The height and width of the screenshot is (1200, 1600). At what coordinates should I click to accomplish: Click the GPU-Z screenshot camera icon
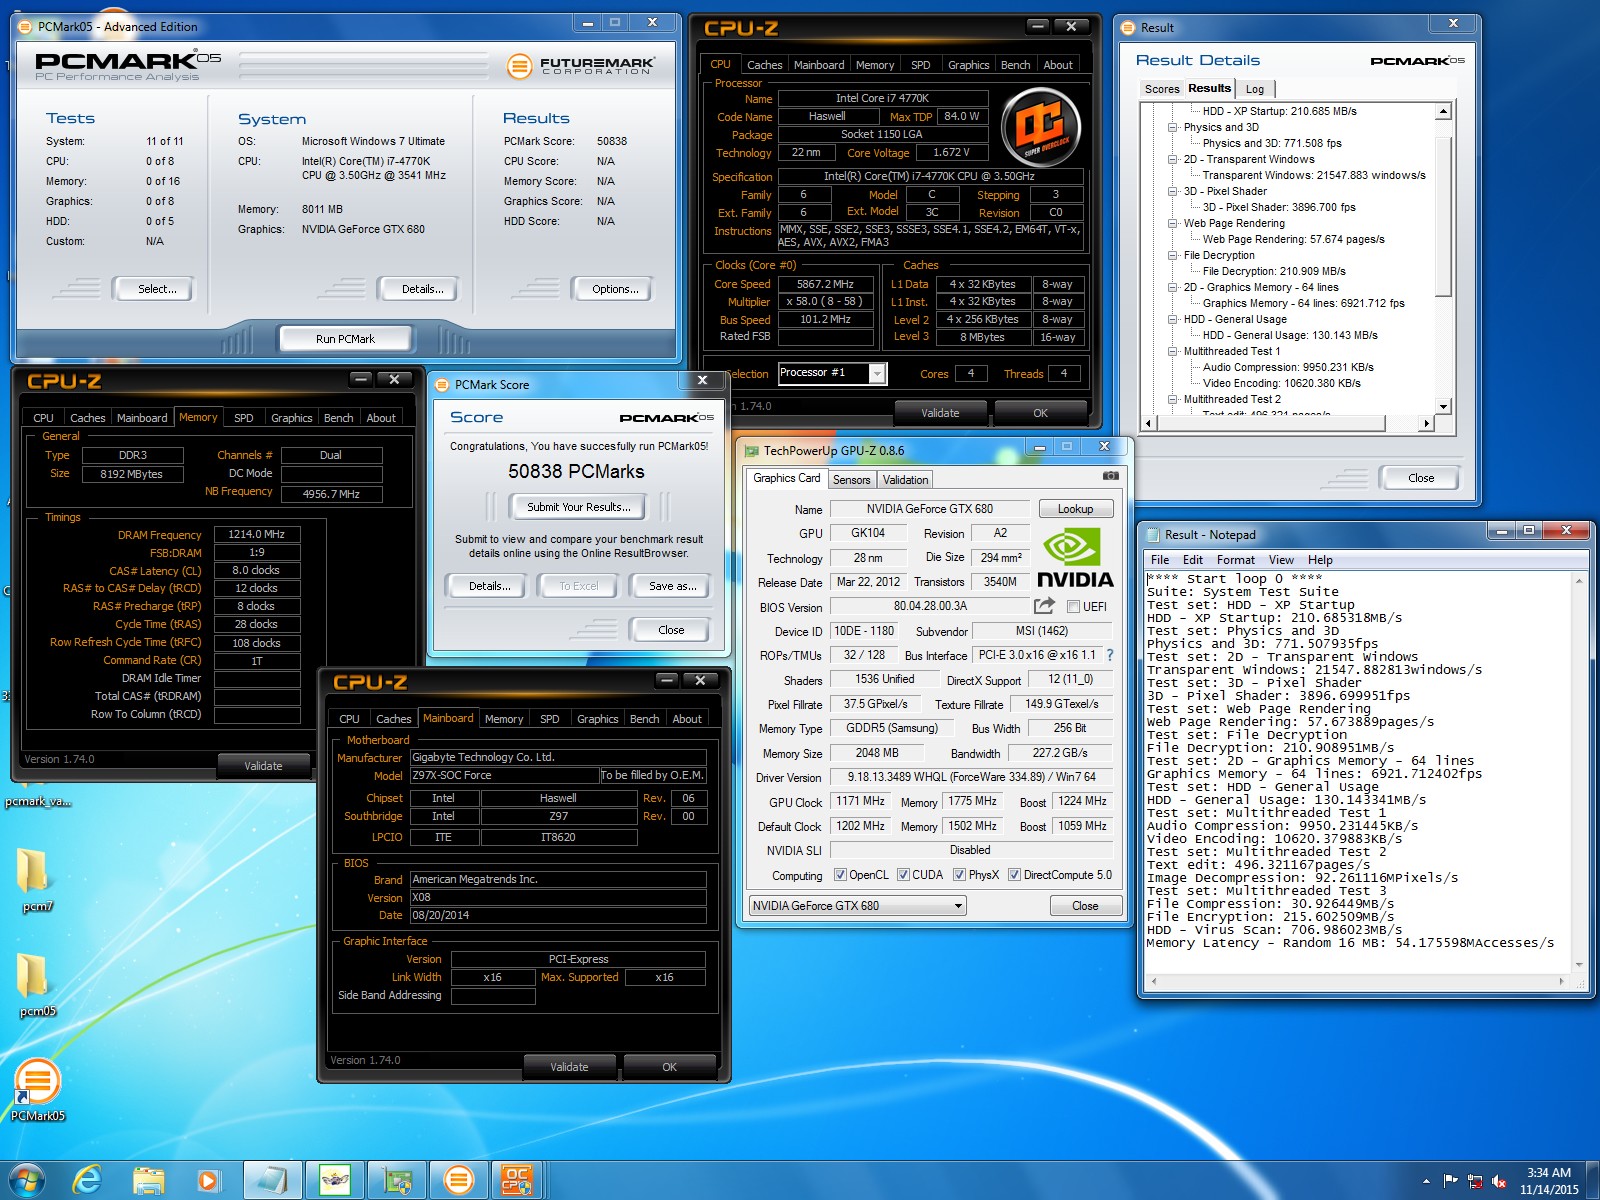coord(1110,476)
